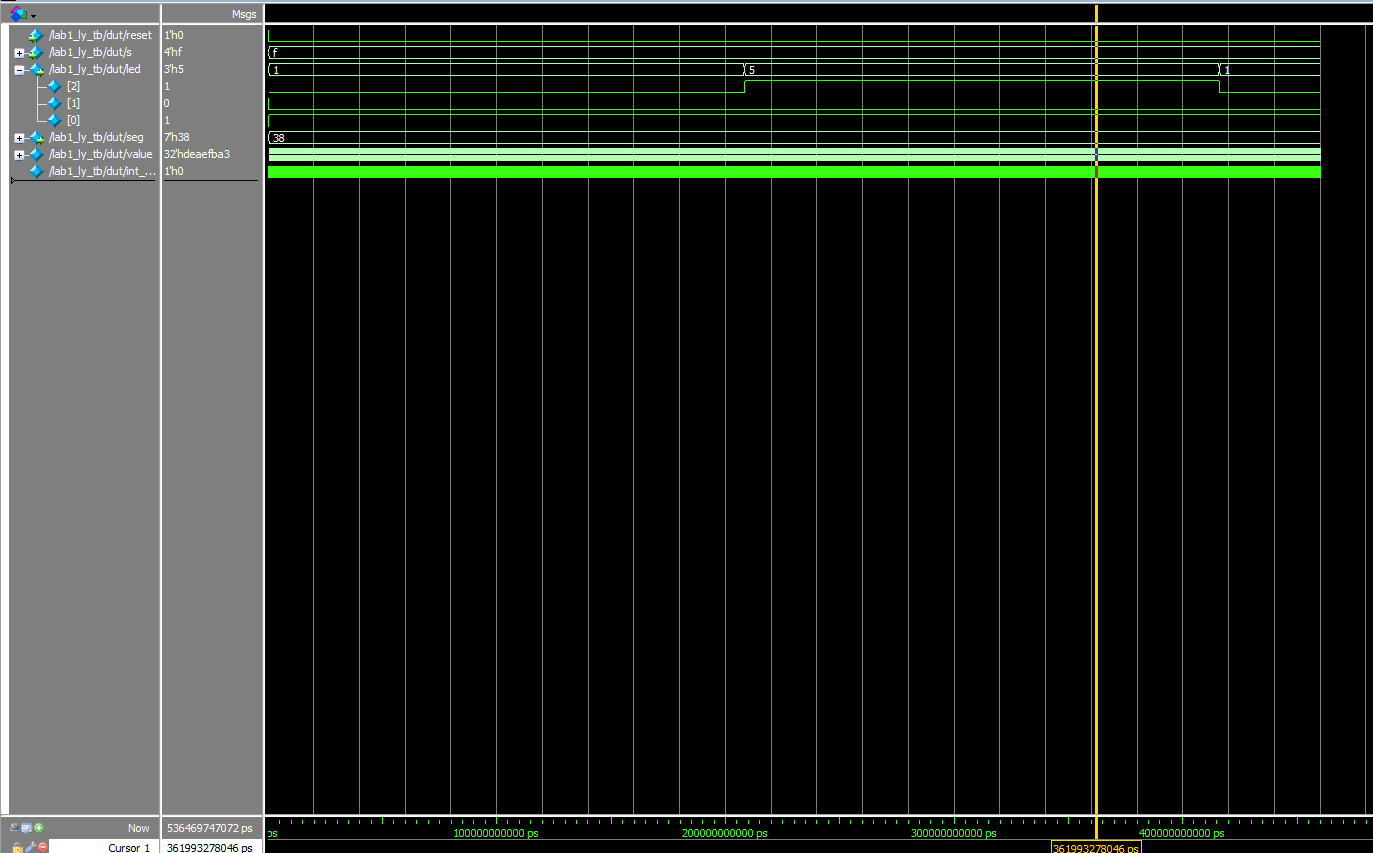
Task: Open the dropdown arrow beside the header icon
Action: 33,16
